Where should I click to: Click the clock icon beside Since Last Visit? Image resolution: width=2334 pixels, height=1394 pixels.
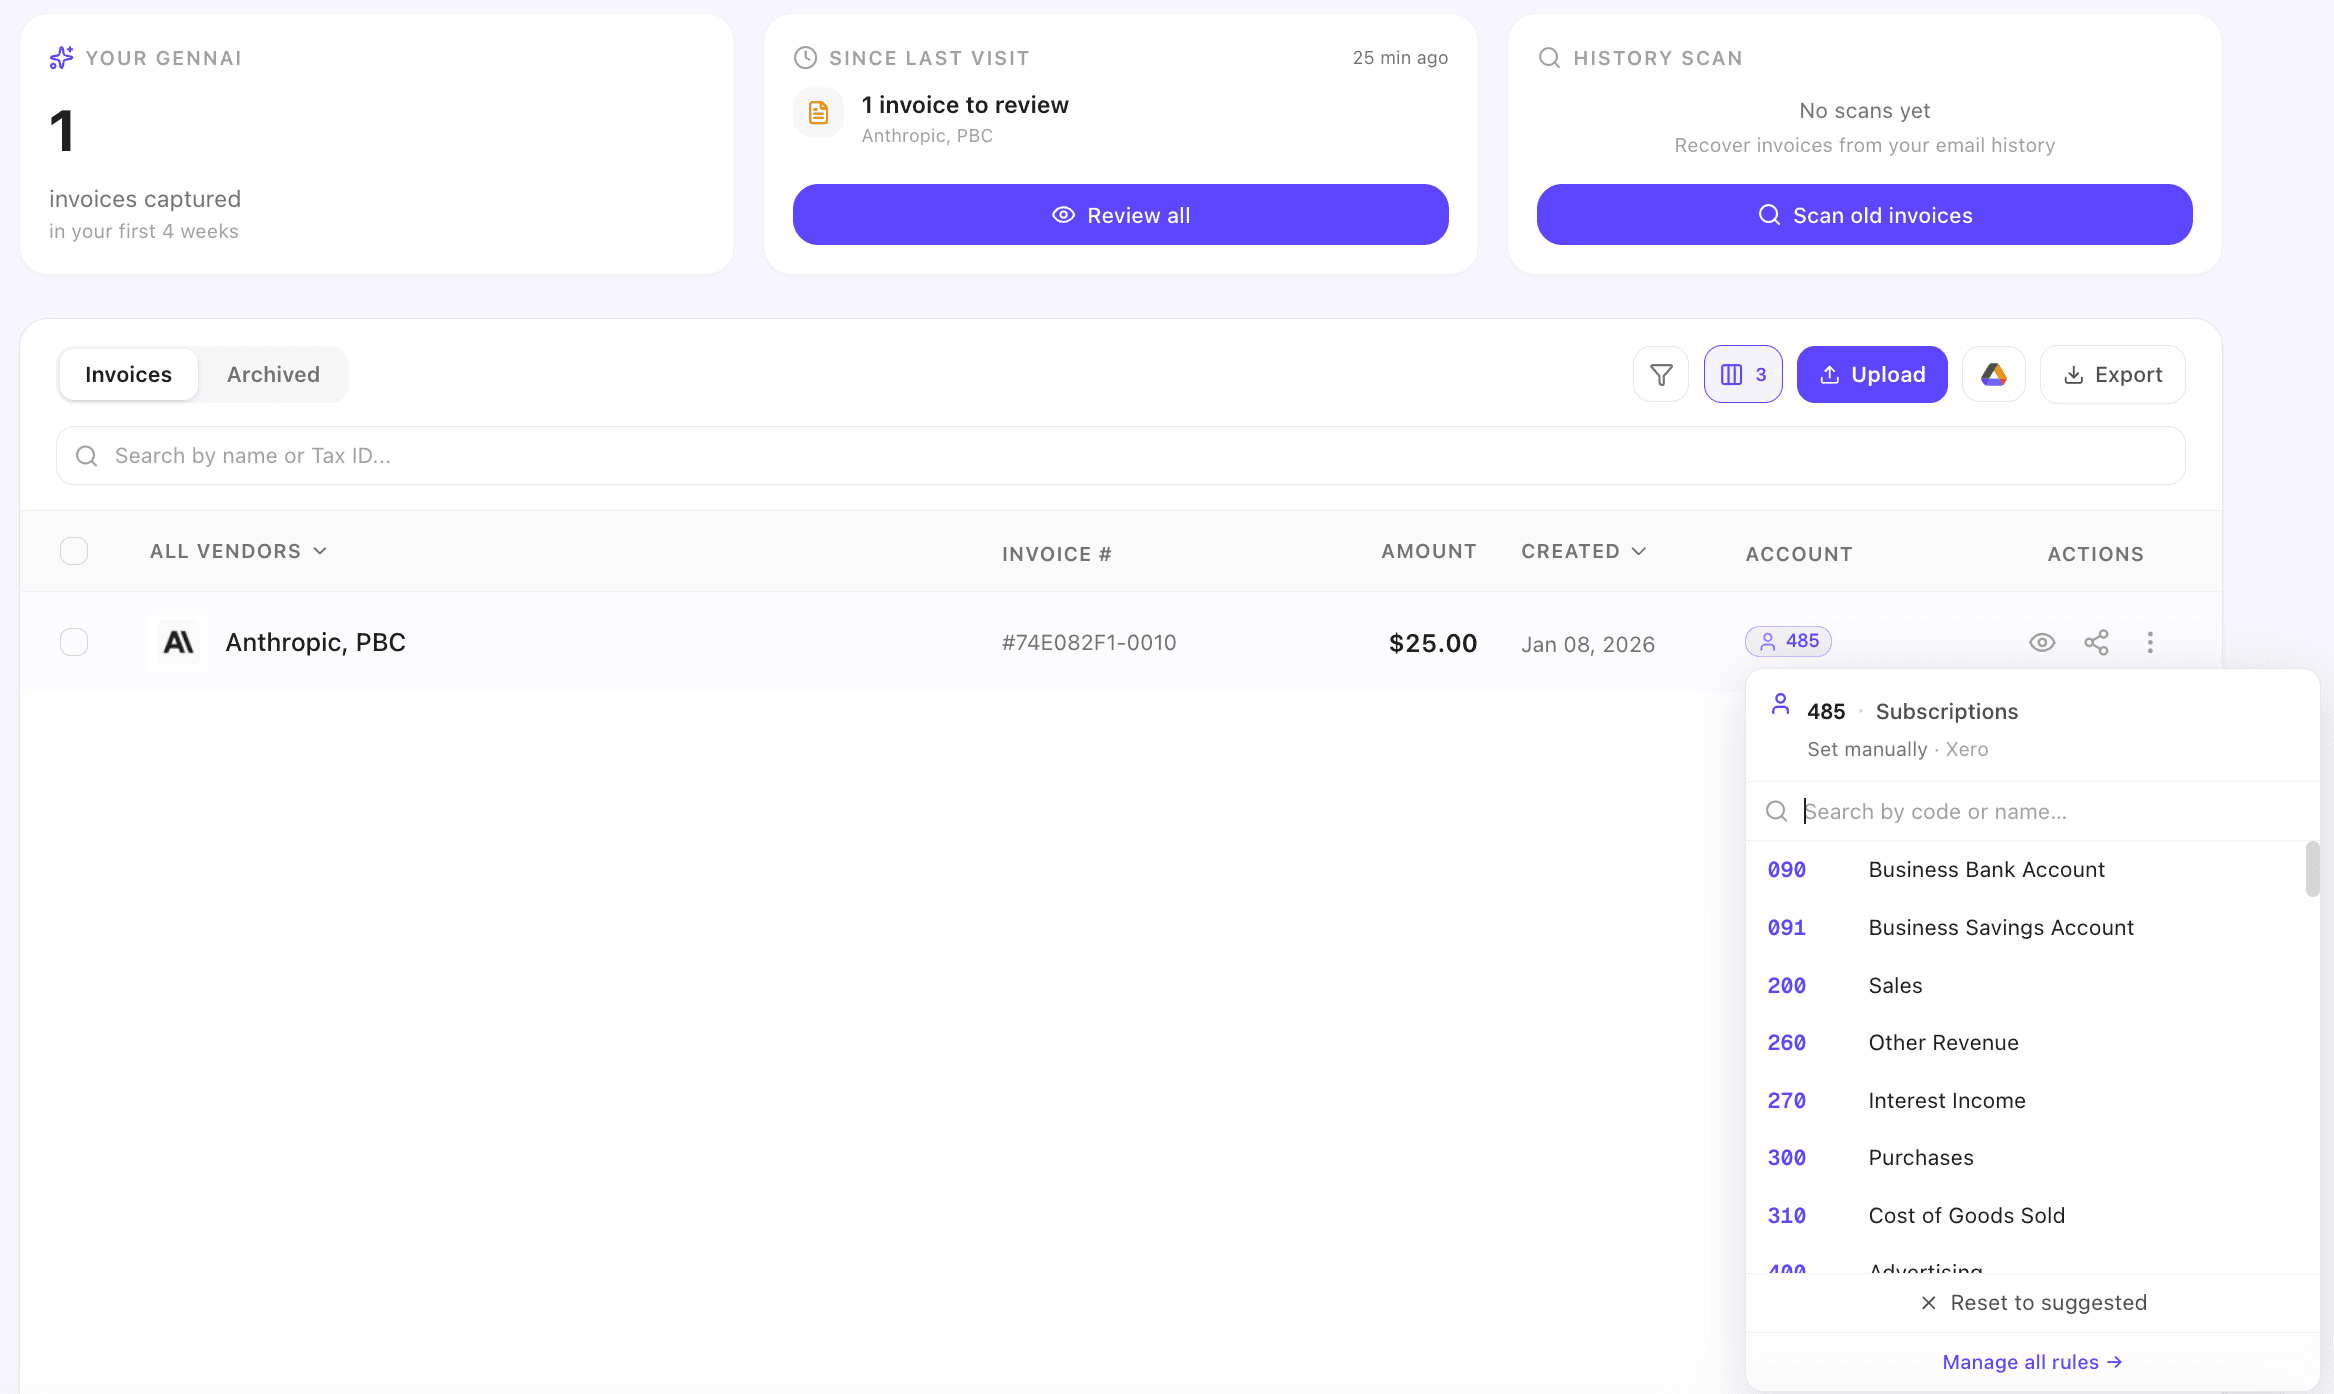coord(805,58)
